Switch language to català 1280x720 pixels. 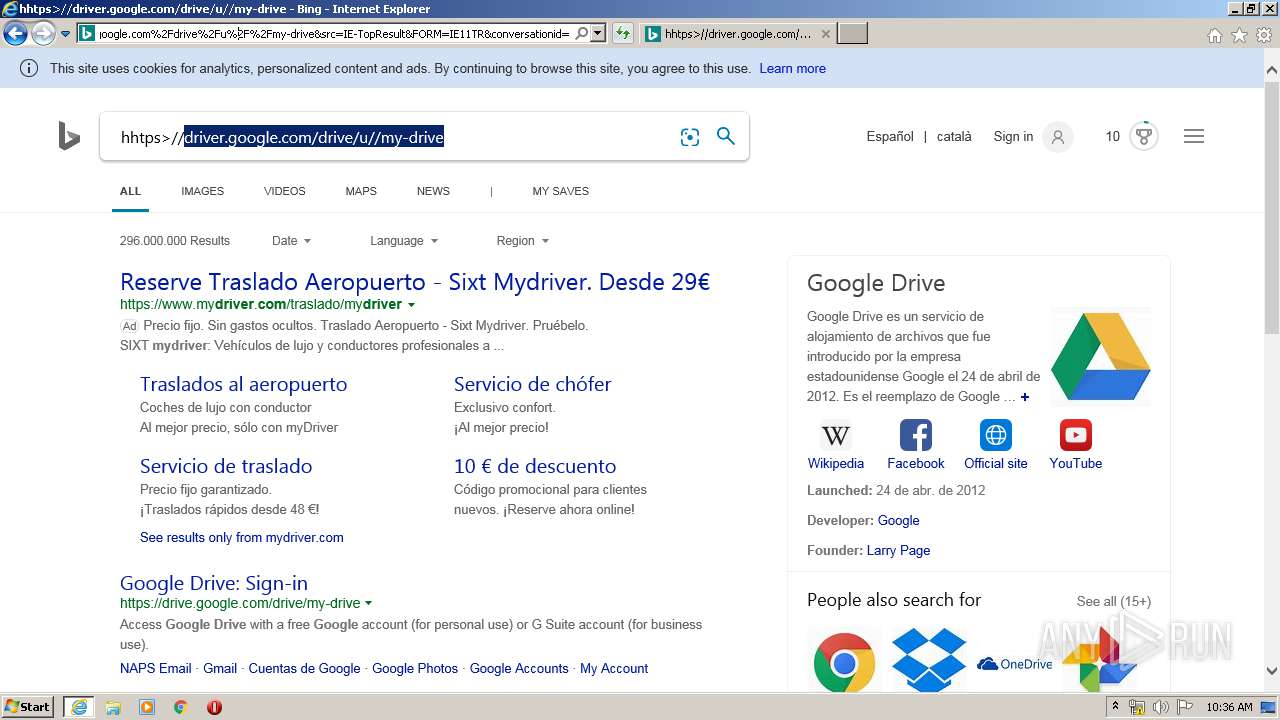954,136
